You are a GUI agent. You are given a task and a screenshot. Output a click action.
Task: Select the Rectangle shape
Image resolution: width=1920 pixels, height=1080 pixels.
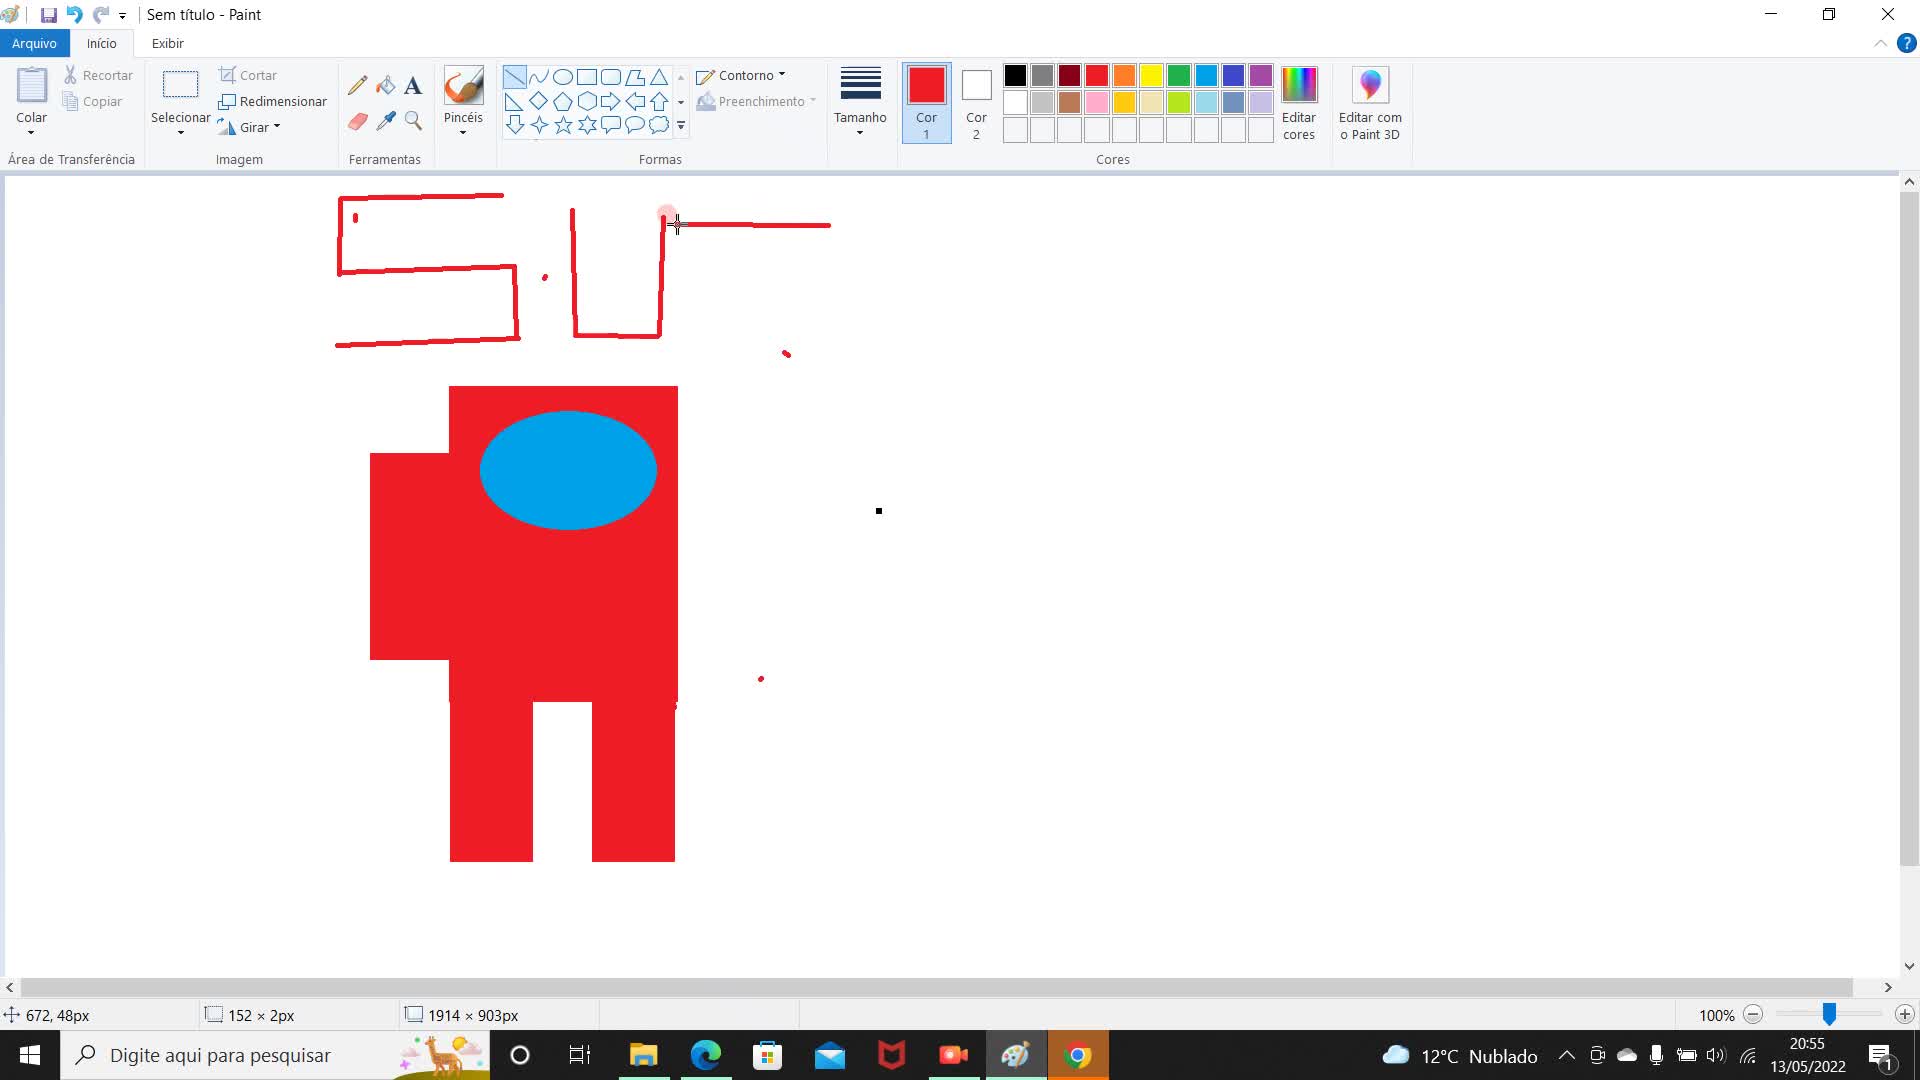pos(587,77)
